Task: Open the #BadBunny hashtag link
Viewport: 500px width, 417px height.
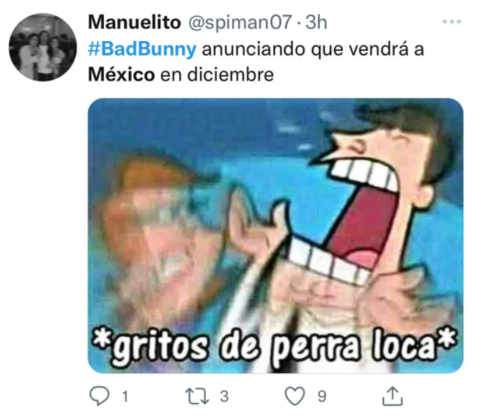Action: pos(142,49)
